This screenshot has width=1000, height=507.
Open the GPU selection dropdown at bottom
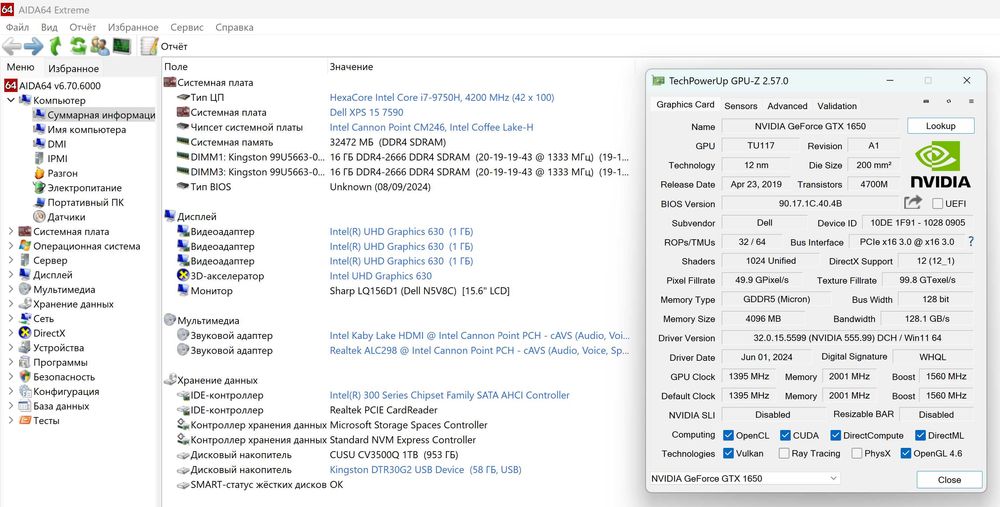[x=744, y=479]
